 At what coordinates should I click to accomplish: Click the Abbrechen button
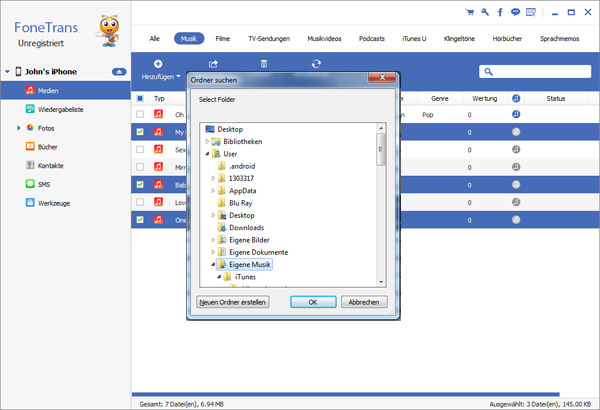click(x=364, y=302)
